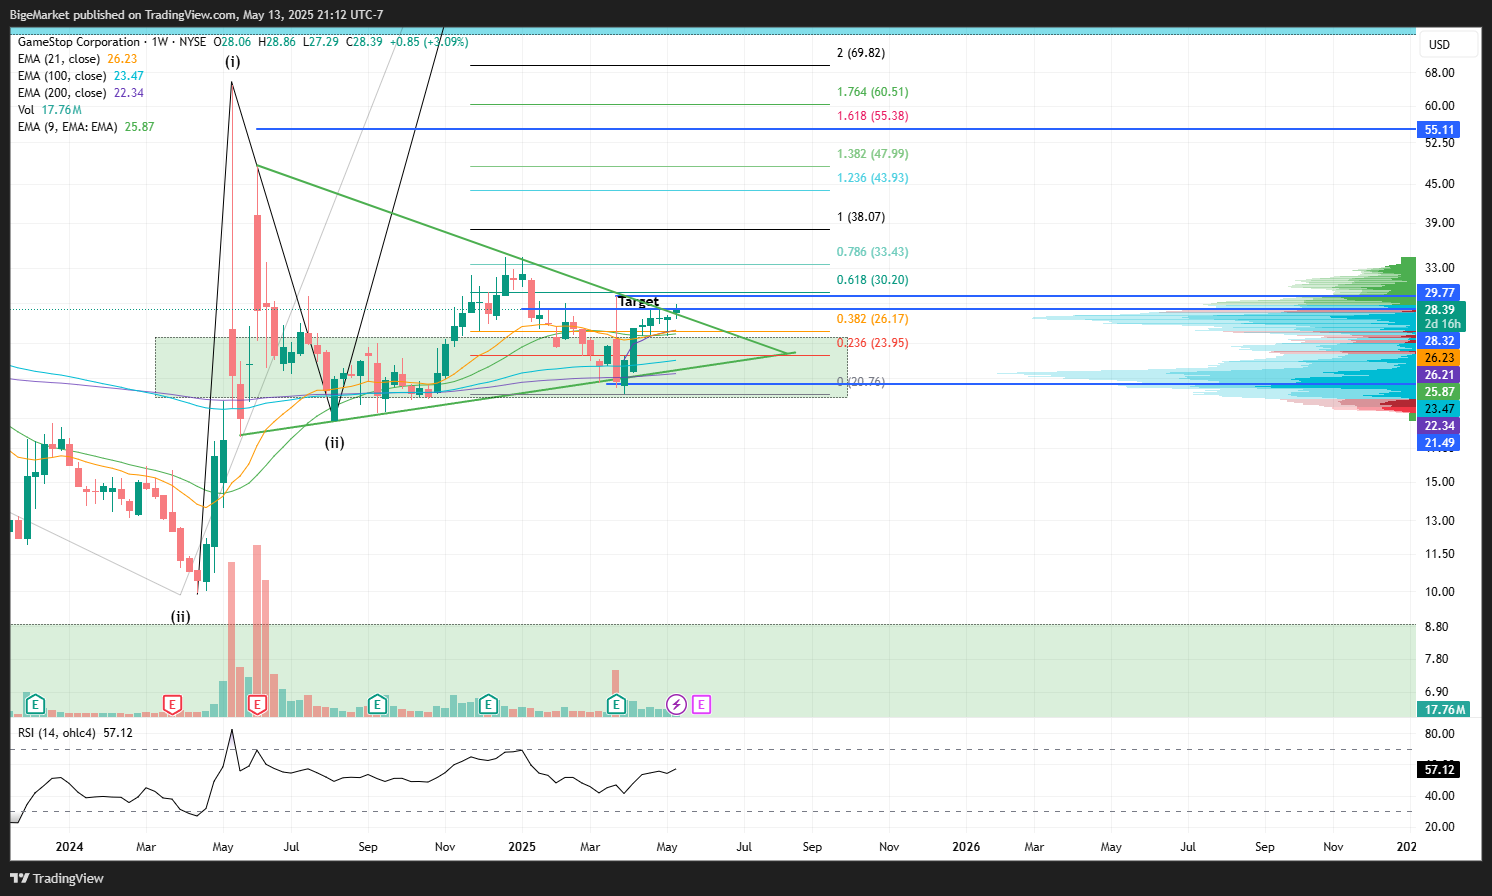
Task: Select the 0.236 (23.95) Fibonacci label
Action: click(x=872, y=343)
